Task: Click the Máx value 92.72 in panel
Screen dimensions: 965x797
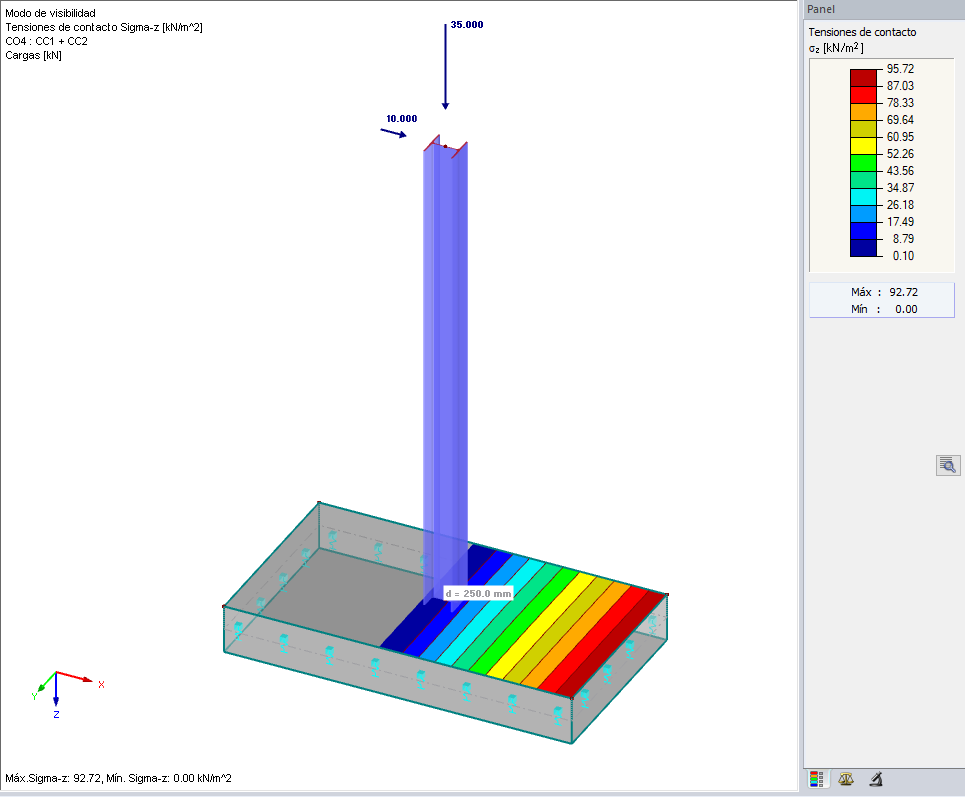Action: tap(903, 292)
